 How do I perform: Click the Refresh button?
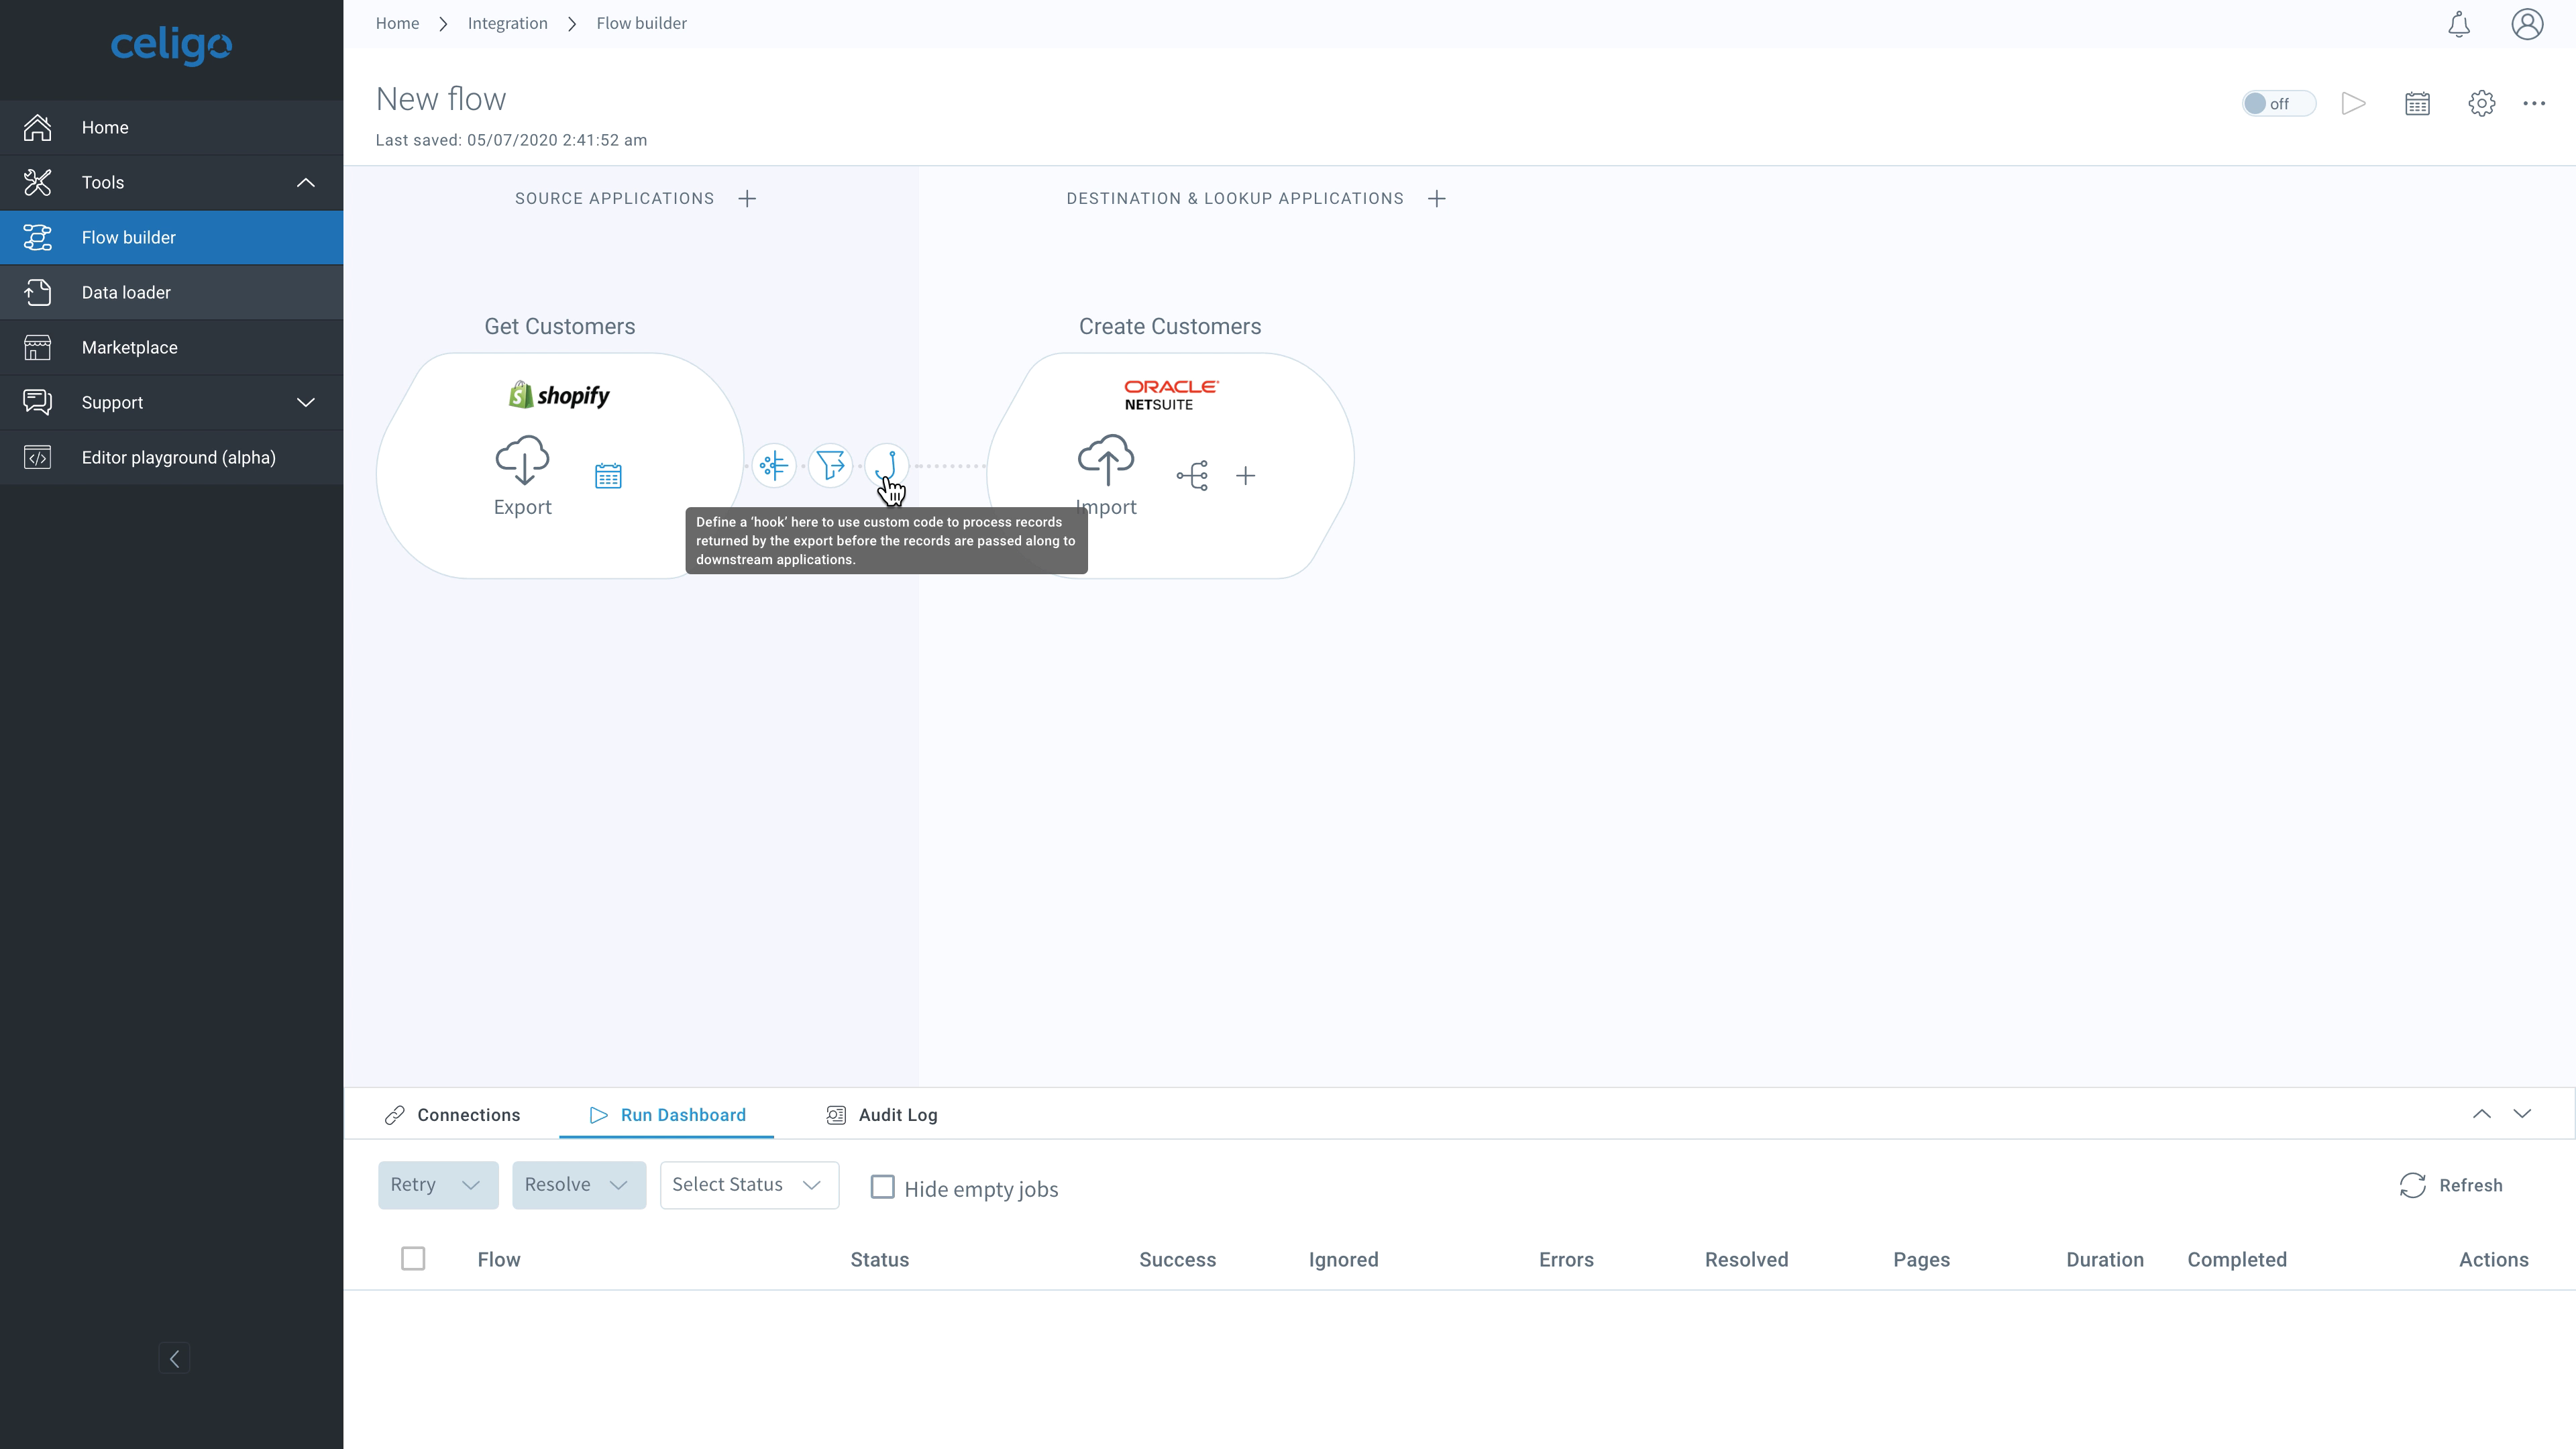click(2450, 1185)
